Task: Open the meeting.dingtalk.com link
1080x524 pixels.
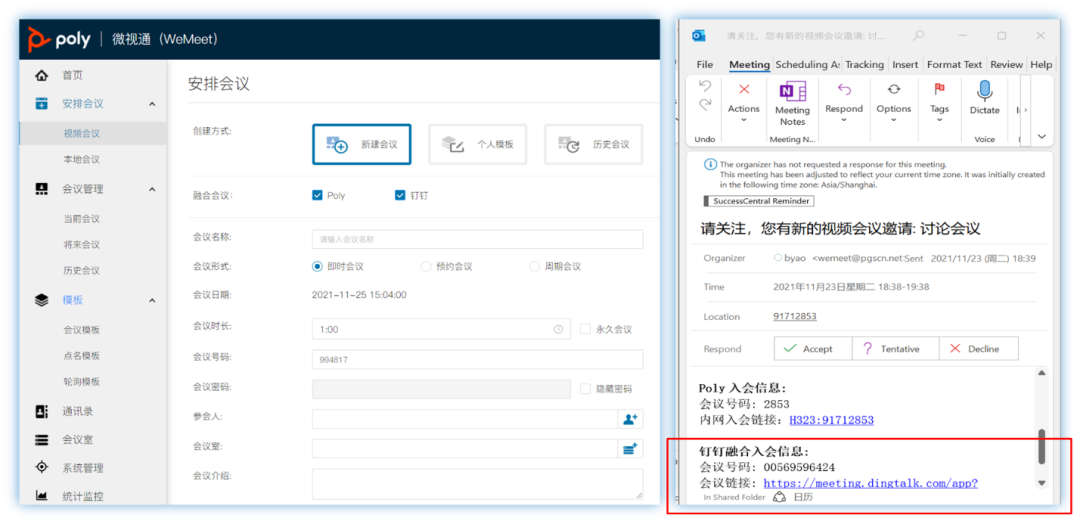Action: tap(871, 483)
